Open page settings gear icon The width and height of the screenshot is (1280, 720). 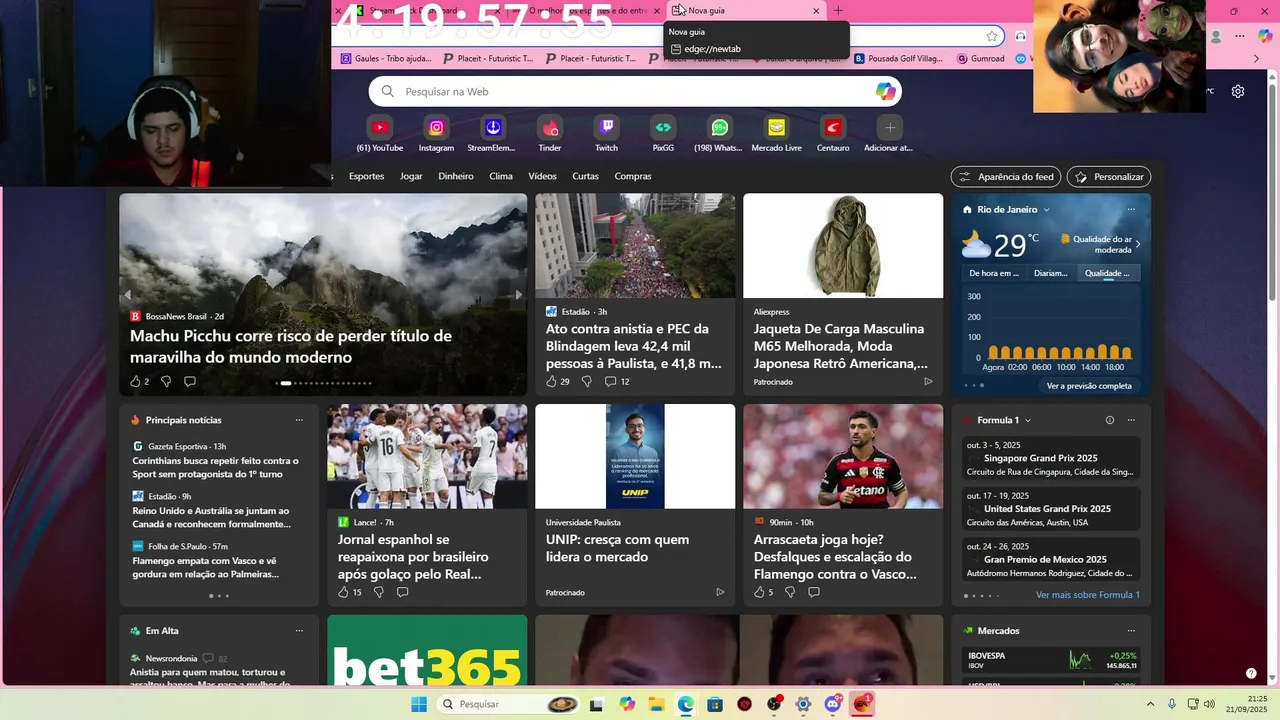pyautogui.click(x=1238, y=91)
